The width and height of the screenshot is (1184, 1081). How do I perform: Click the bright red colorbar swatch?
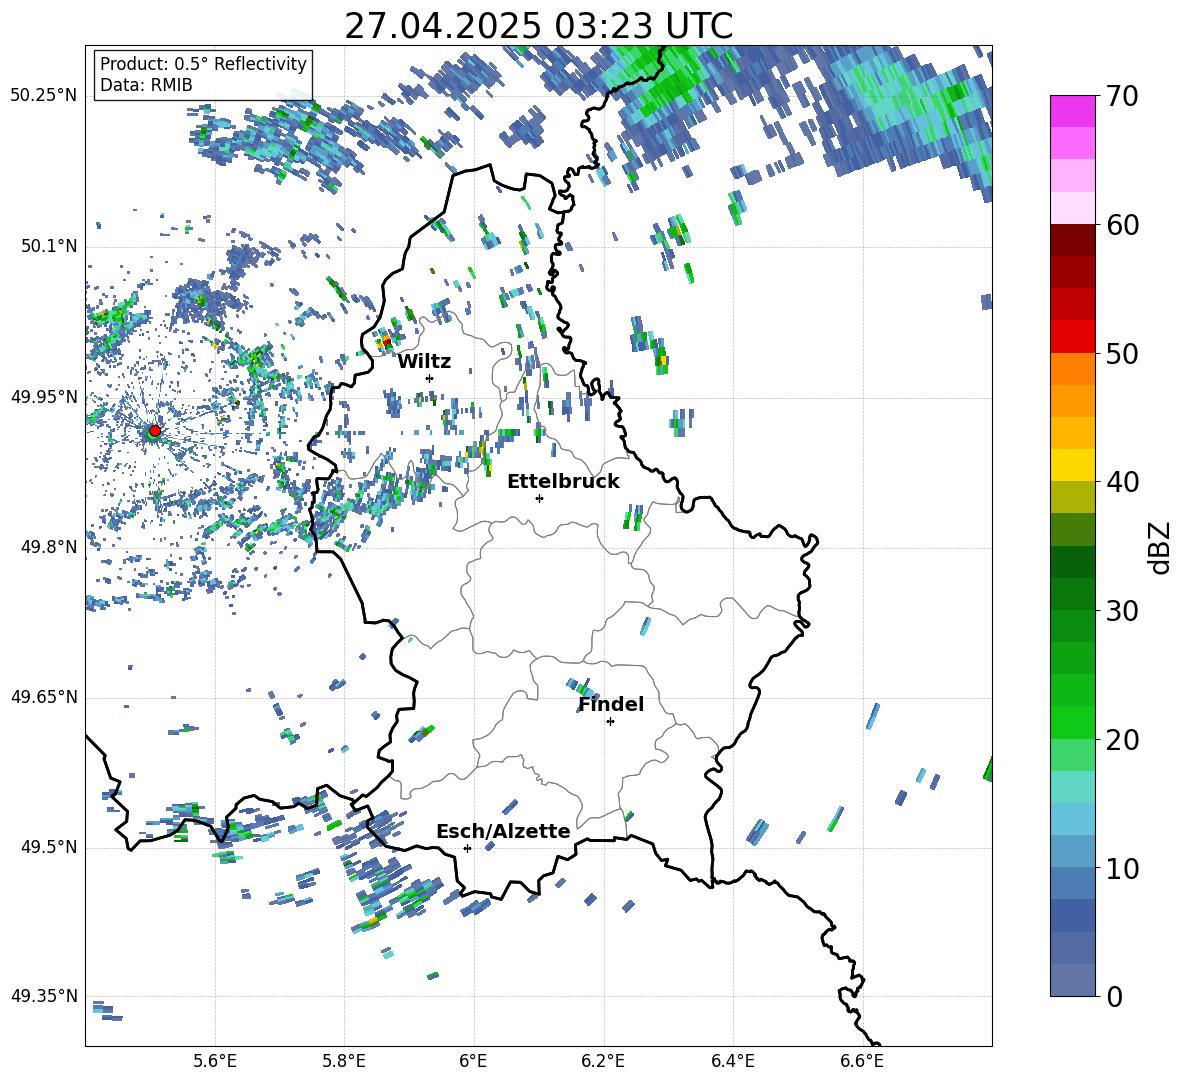(1072, 337)
